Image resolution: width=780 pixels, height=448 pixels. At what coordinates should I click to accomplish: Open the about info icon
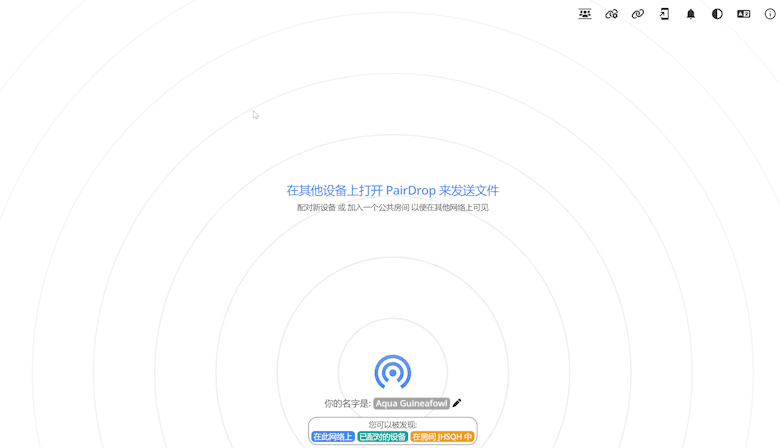[770, 14]
